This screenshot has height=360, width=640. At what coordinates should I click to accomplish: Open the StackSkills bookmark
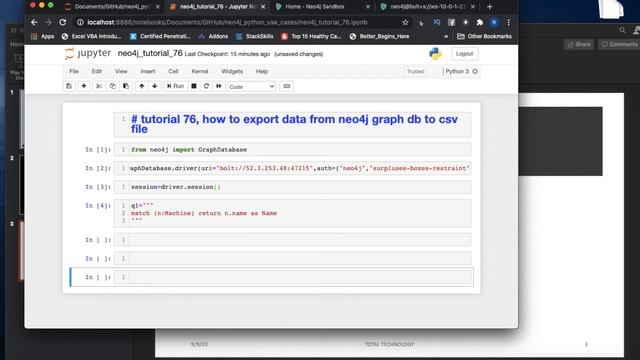[x=255, y=36]
